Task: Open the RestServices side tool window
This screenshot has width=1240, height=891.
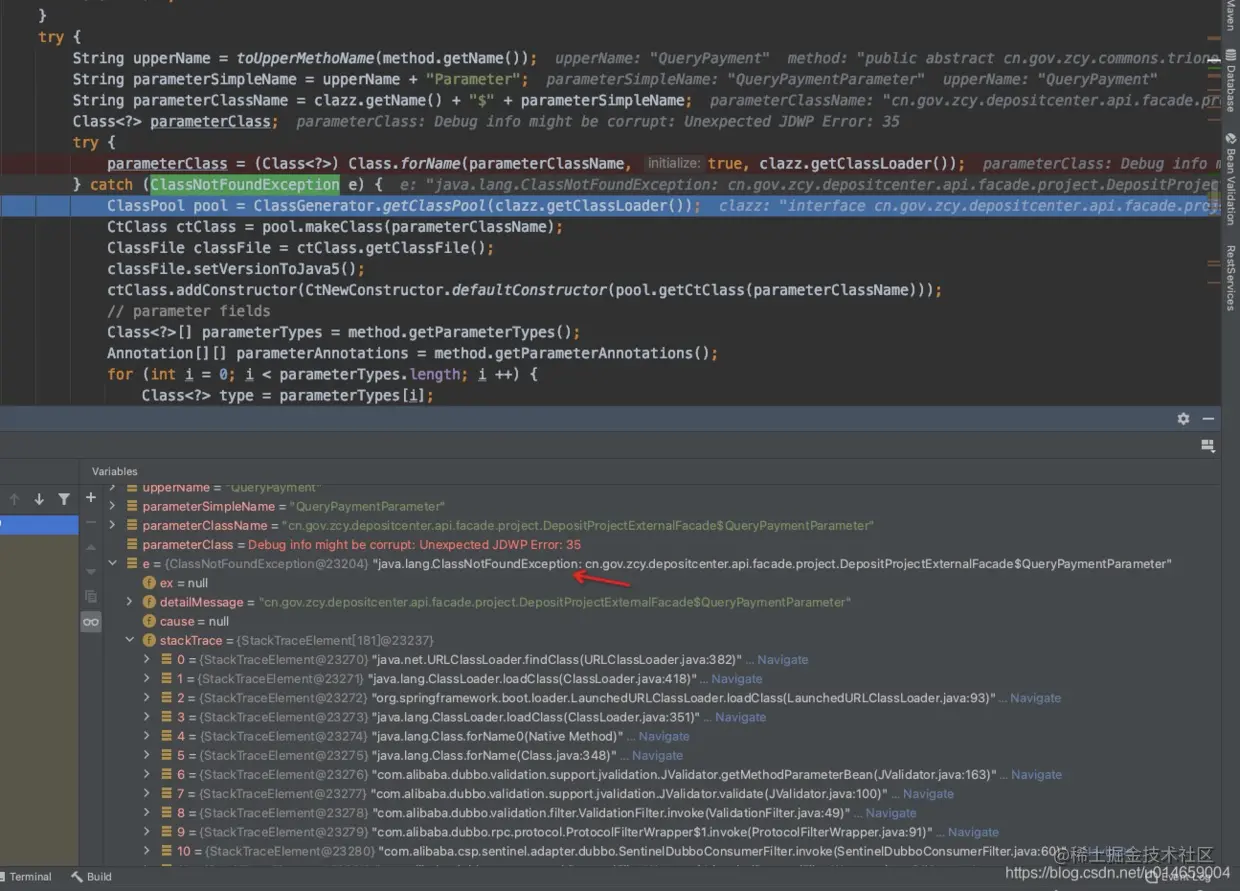Action: click(1231, 278)
